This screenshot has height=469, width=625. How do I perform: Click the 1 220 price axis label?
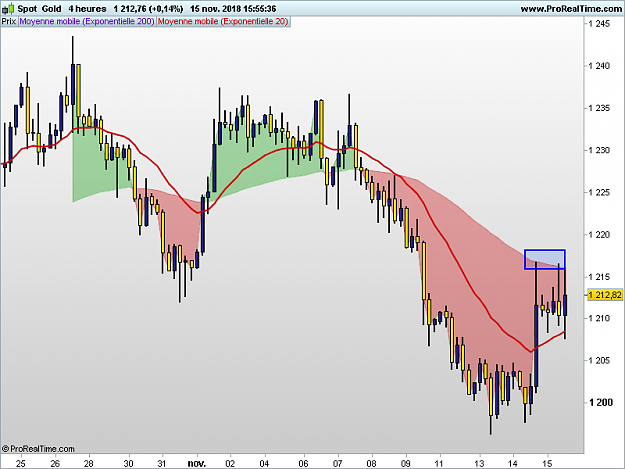(x=599, y=235)
